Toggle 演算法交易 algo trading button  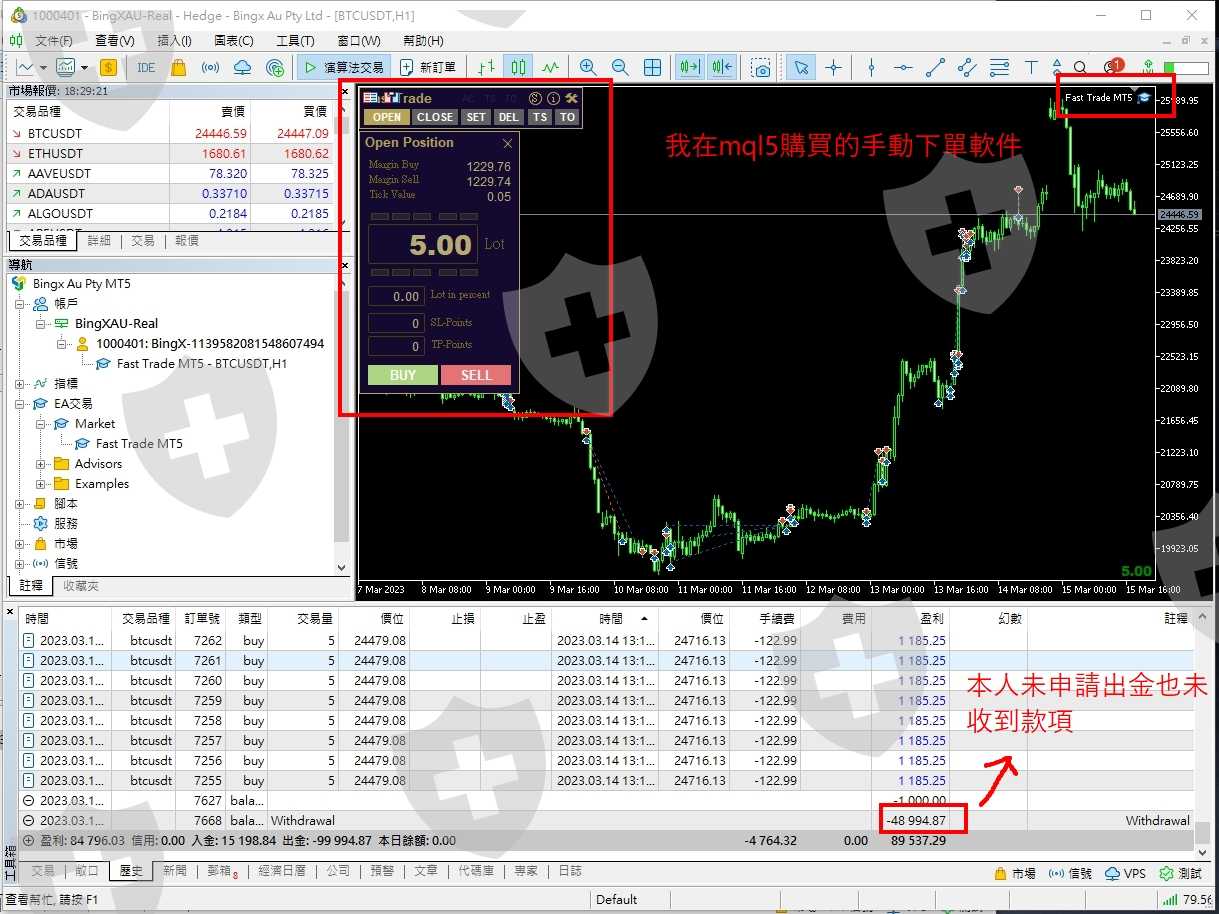342,67
